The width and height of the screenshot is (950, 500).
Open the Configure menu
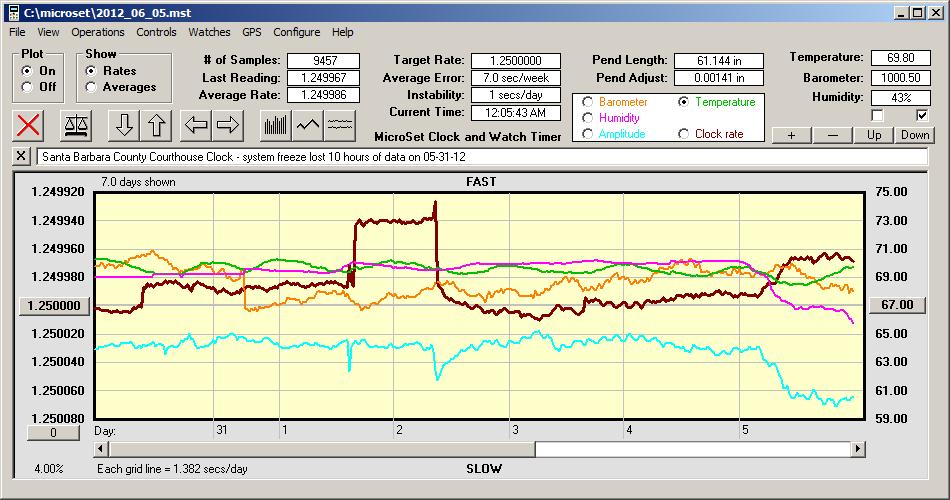click(296, 32)
